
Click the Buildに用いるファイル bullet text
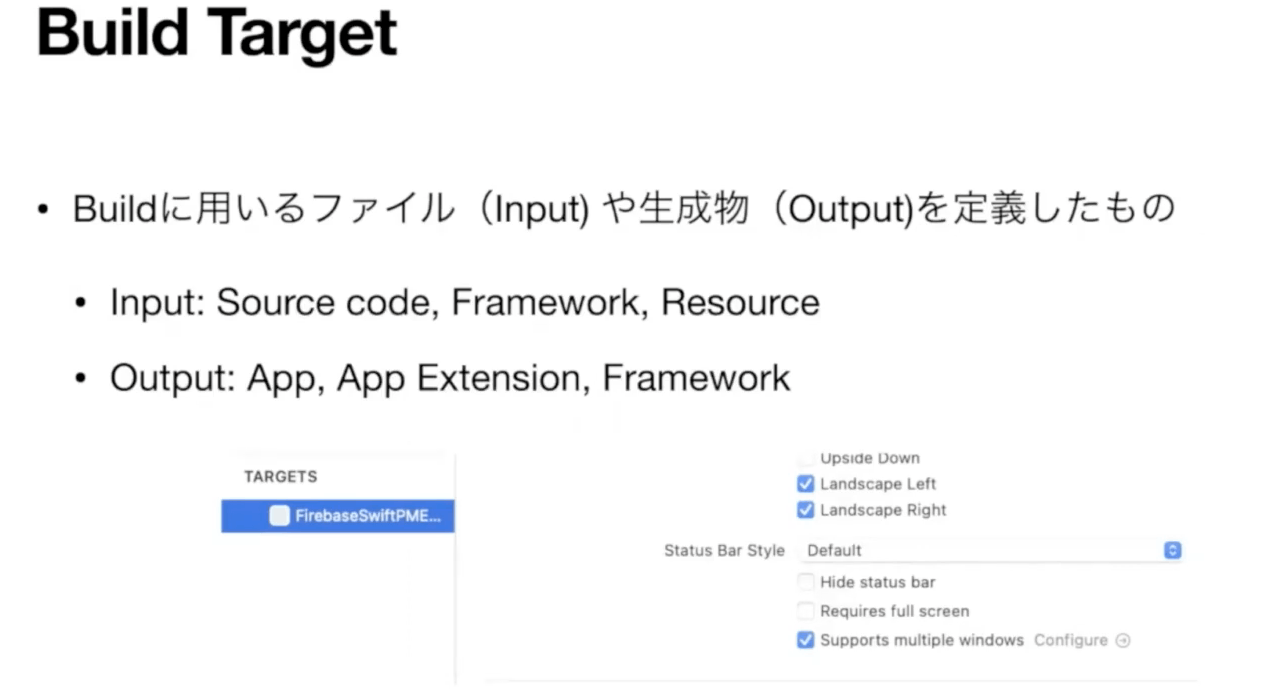[623, 210]
